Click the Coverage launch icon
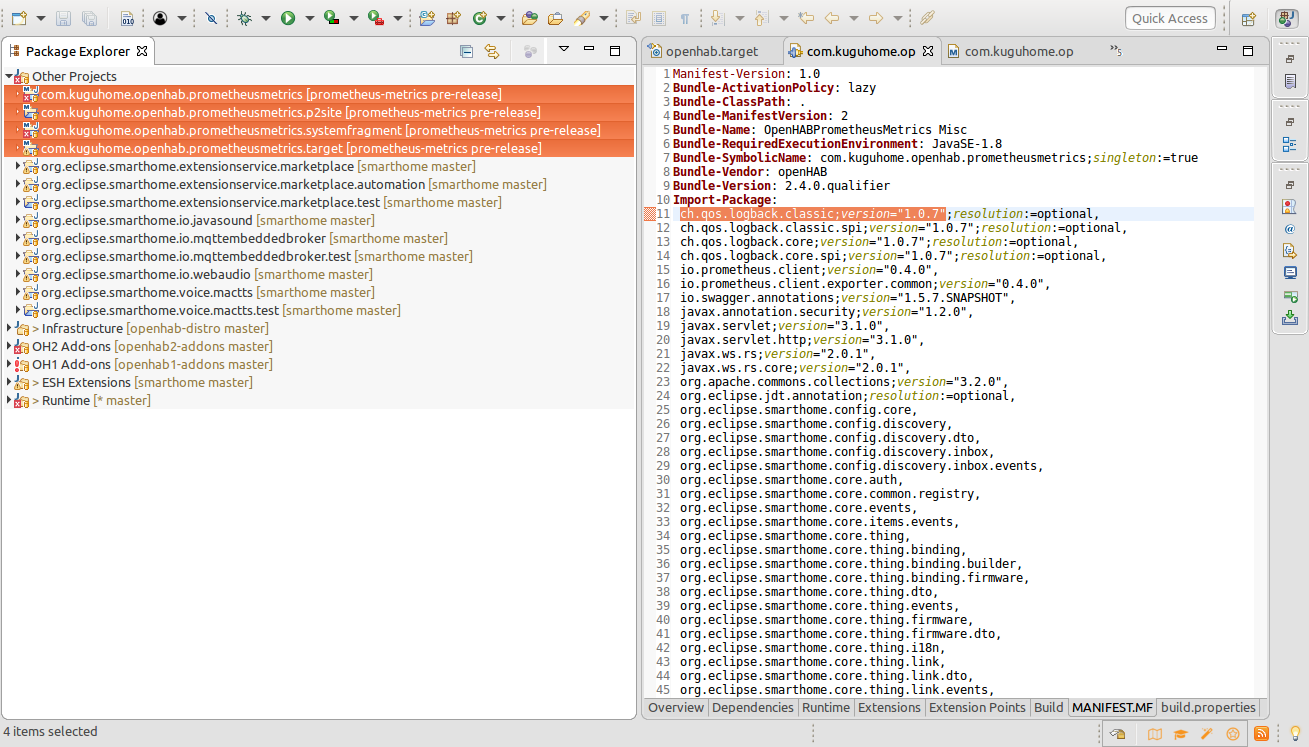 coord(332,18)
